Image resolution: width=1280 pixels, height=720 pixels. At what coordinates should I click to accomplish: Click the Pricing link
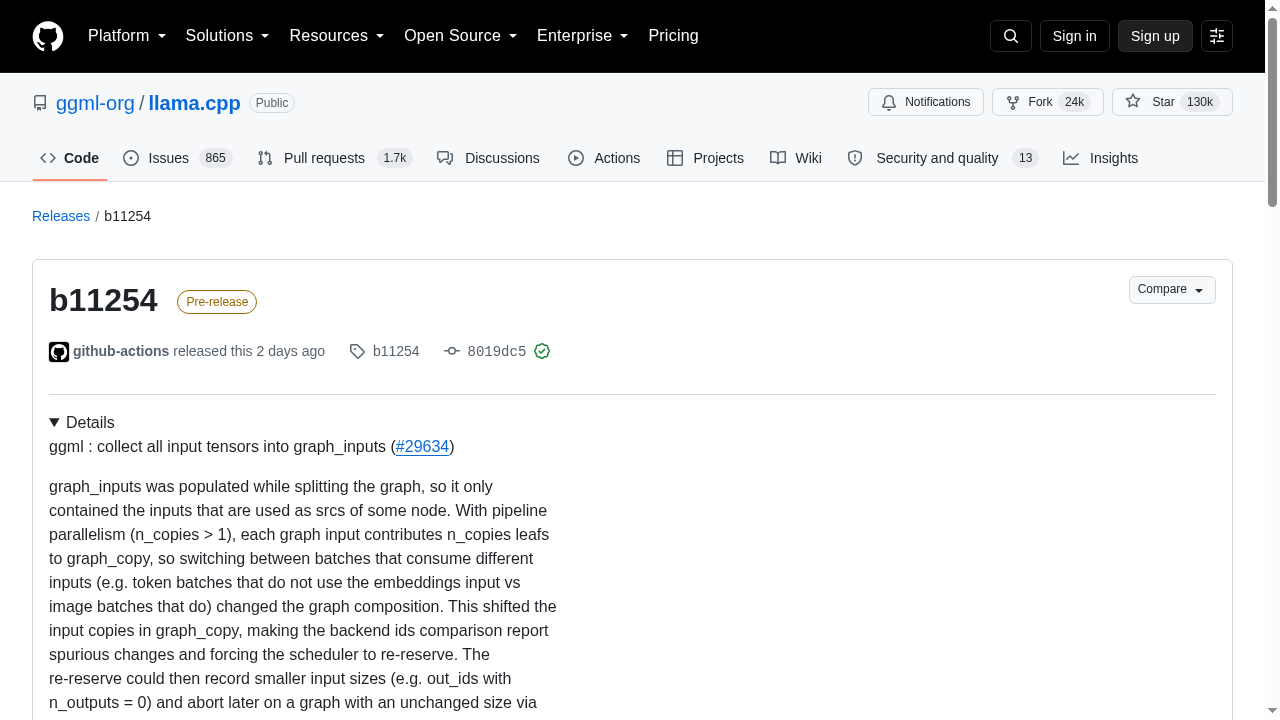point(673,36)
